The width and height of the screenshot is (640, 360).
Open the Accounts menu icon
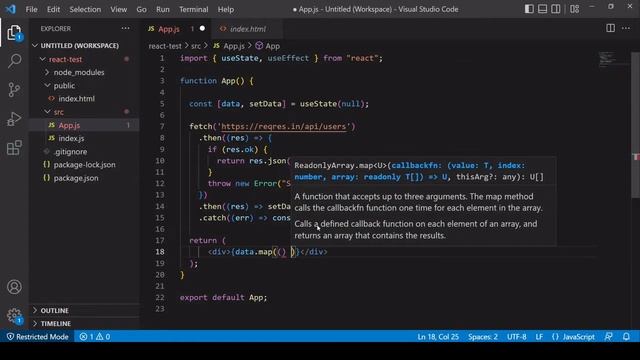[14, 287]
